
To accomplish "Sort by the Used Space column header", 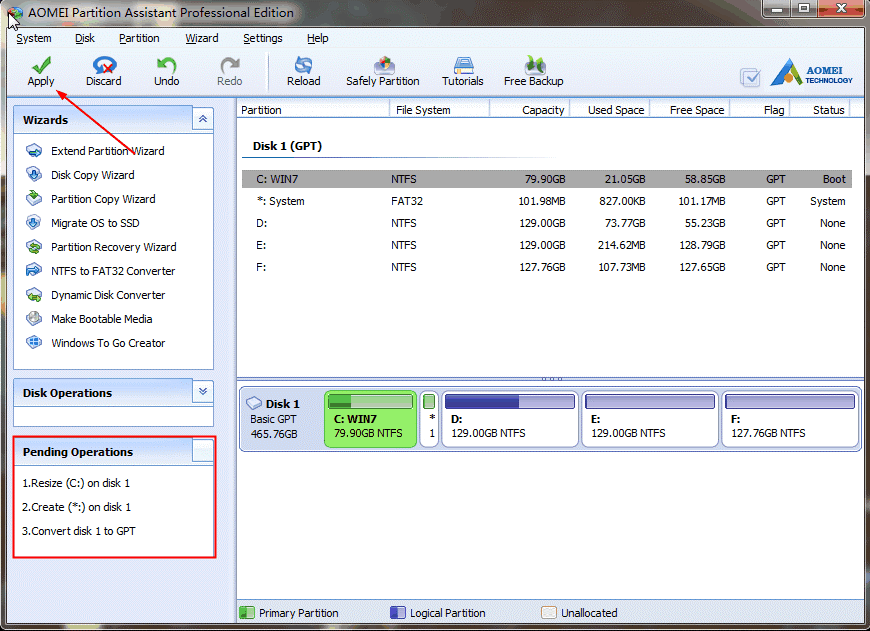I will pyautogui.click(x=616, y=110).
